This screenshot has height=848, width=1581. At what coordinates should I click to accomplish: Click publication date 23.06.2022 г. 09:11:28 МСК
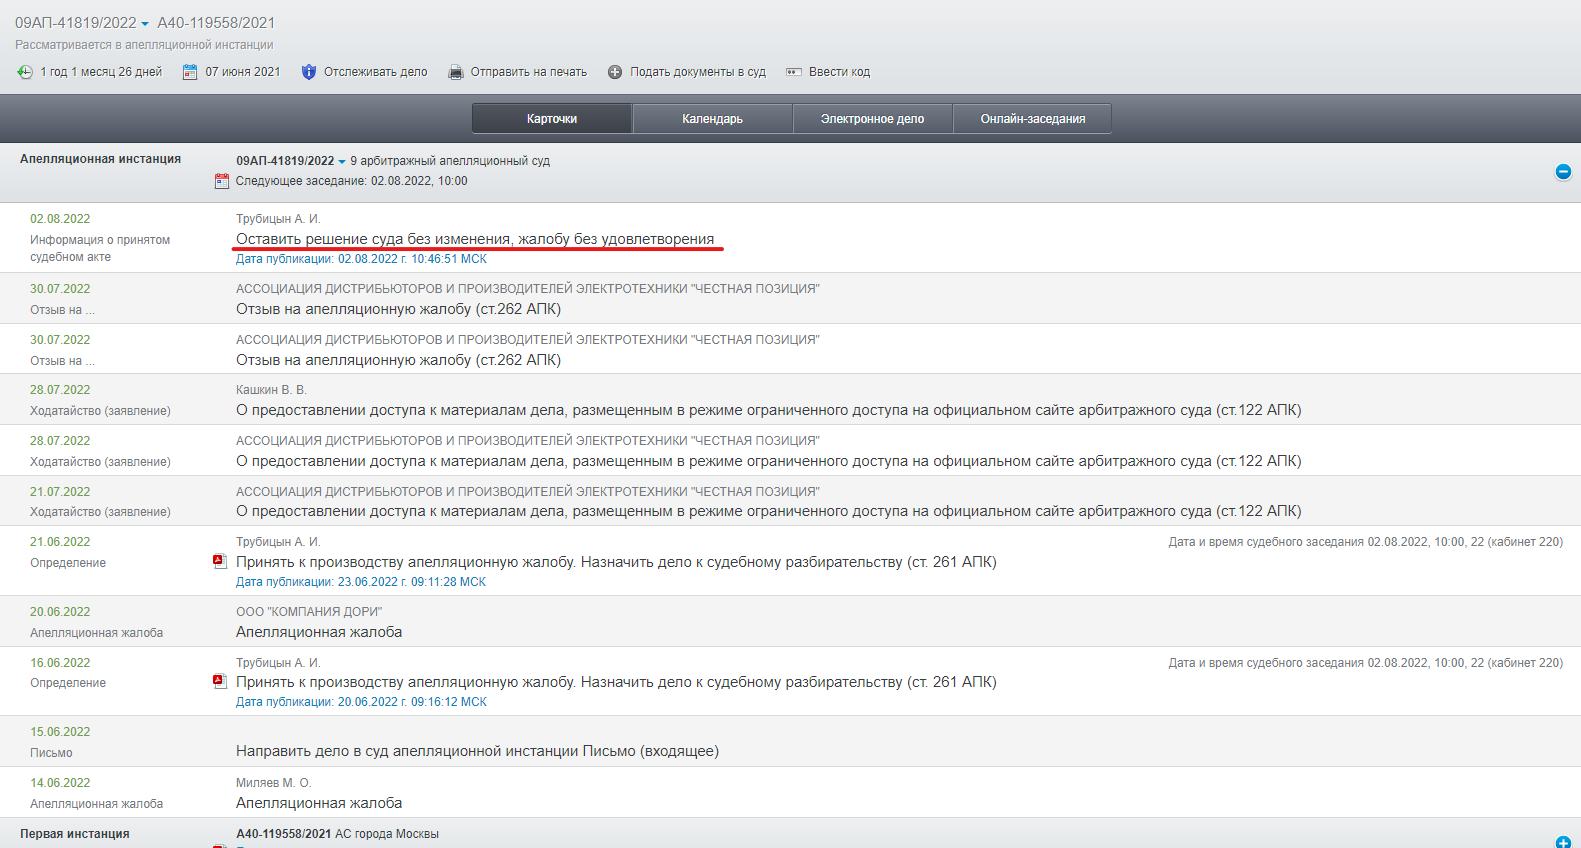click(x=361, y=582)
